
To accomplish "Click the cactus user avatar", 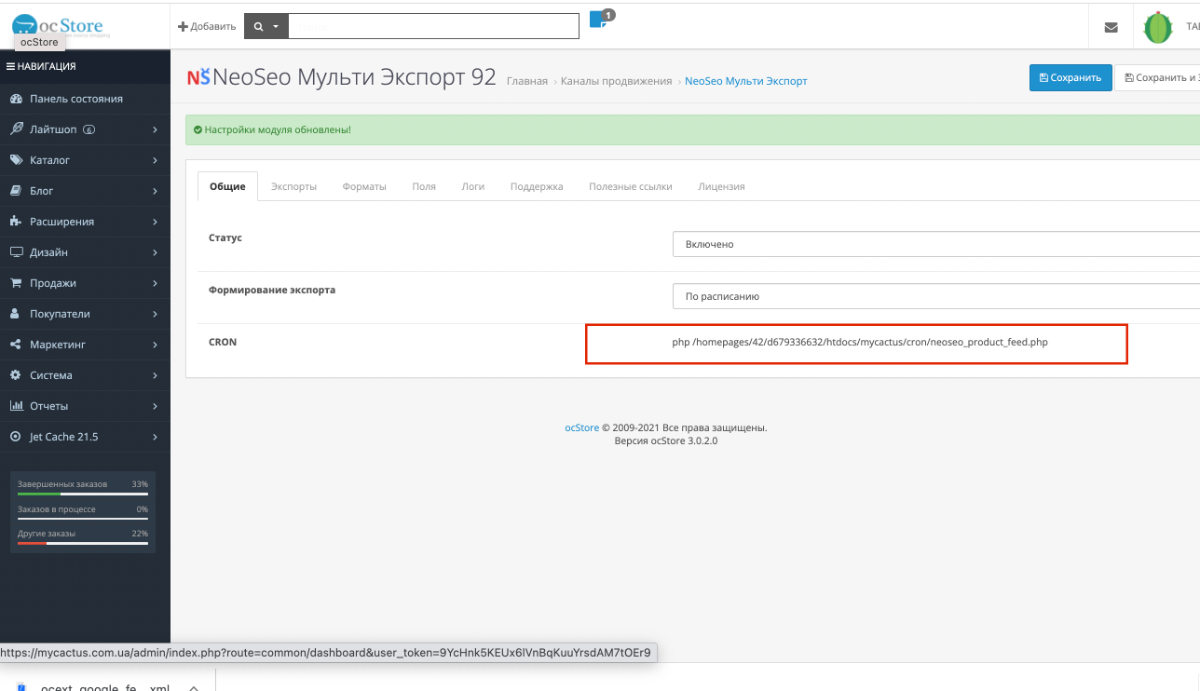I will tap(1158, 27).
